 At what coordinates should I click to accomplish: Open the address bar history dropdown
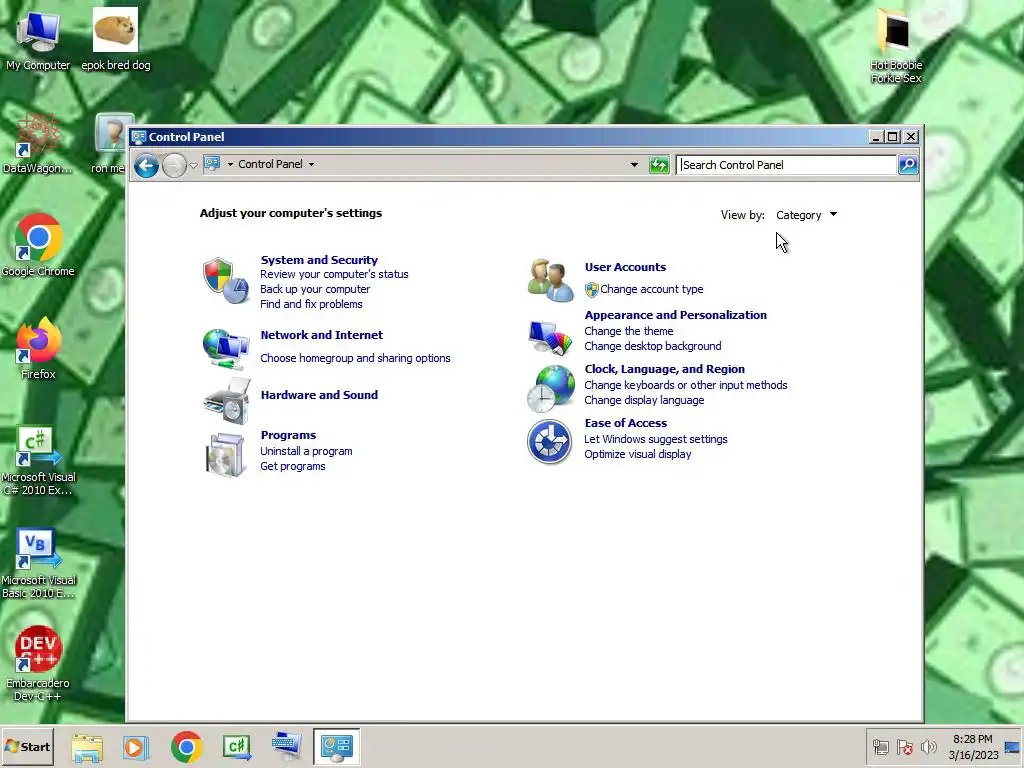[634, 165]
